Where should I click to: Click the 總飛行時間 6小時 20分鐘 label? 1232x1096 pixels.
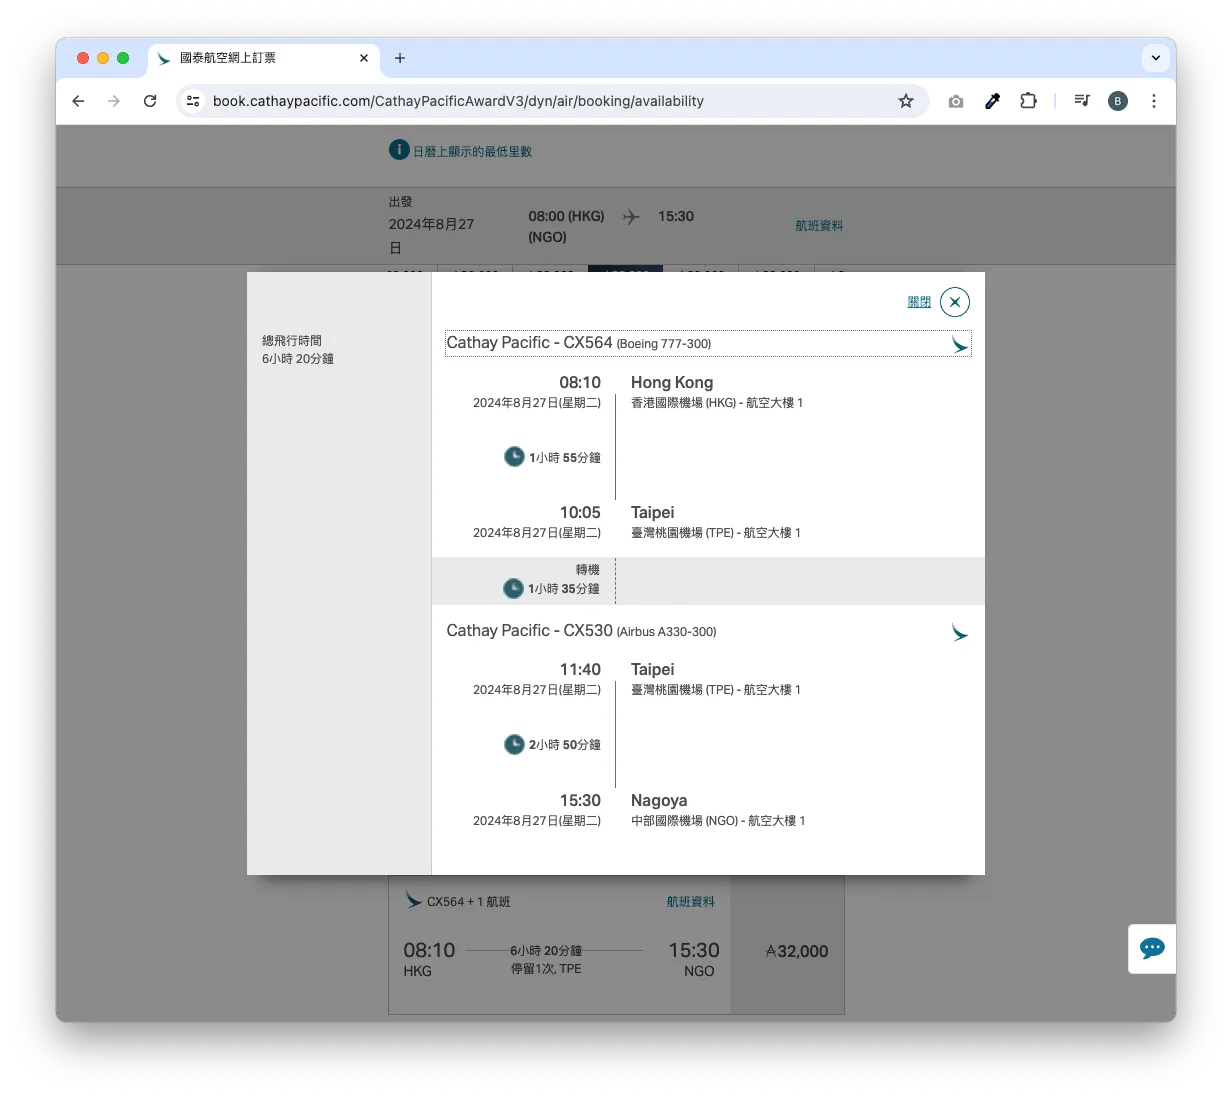[x=298, y=350]
